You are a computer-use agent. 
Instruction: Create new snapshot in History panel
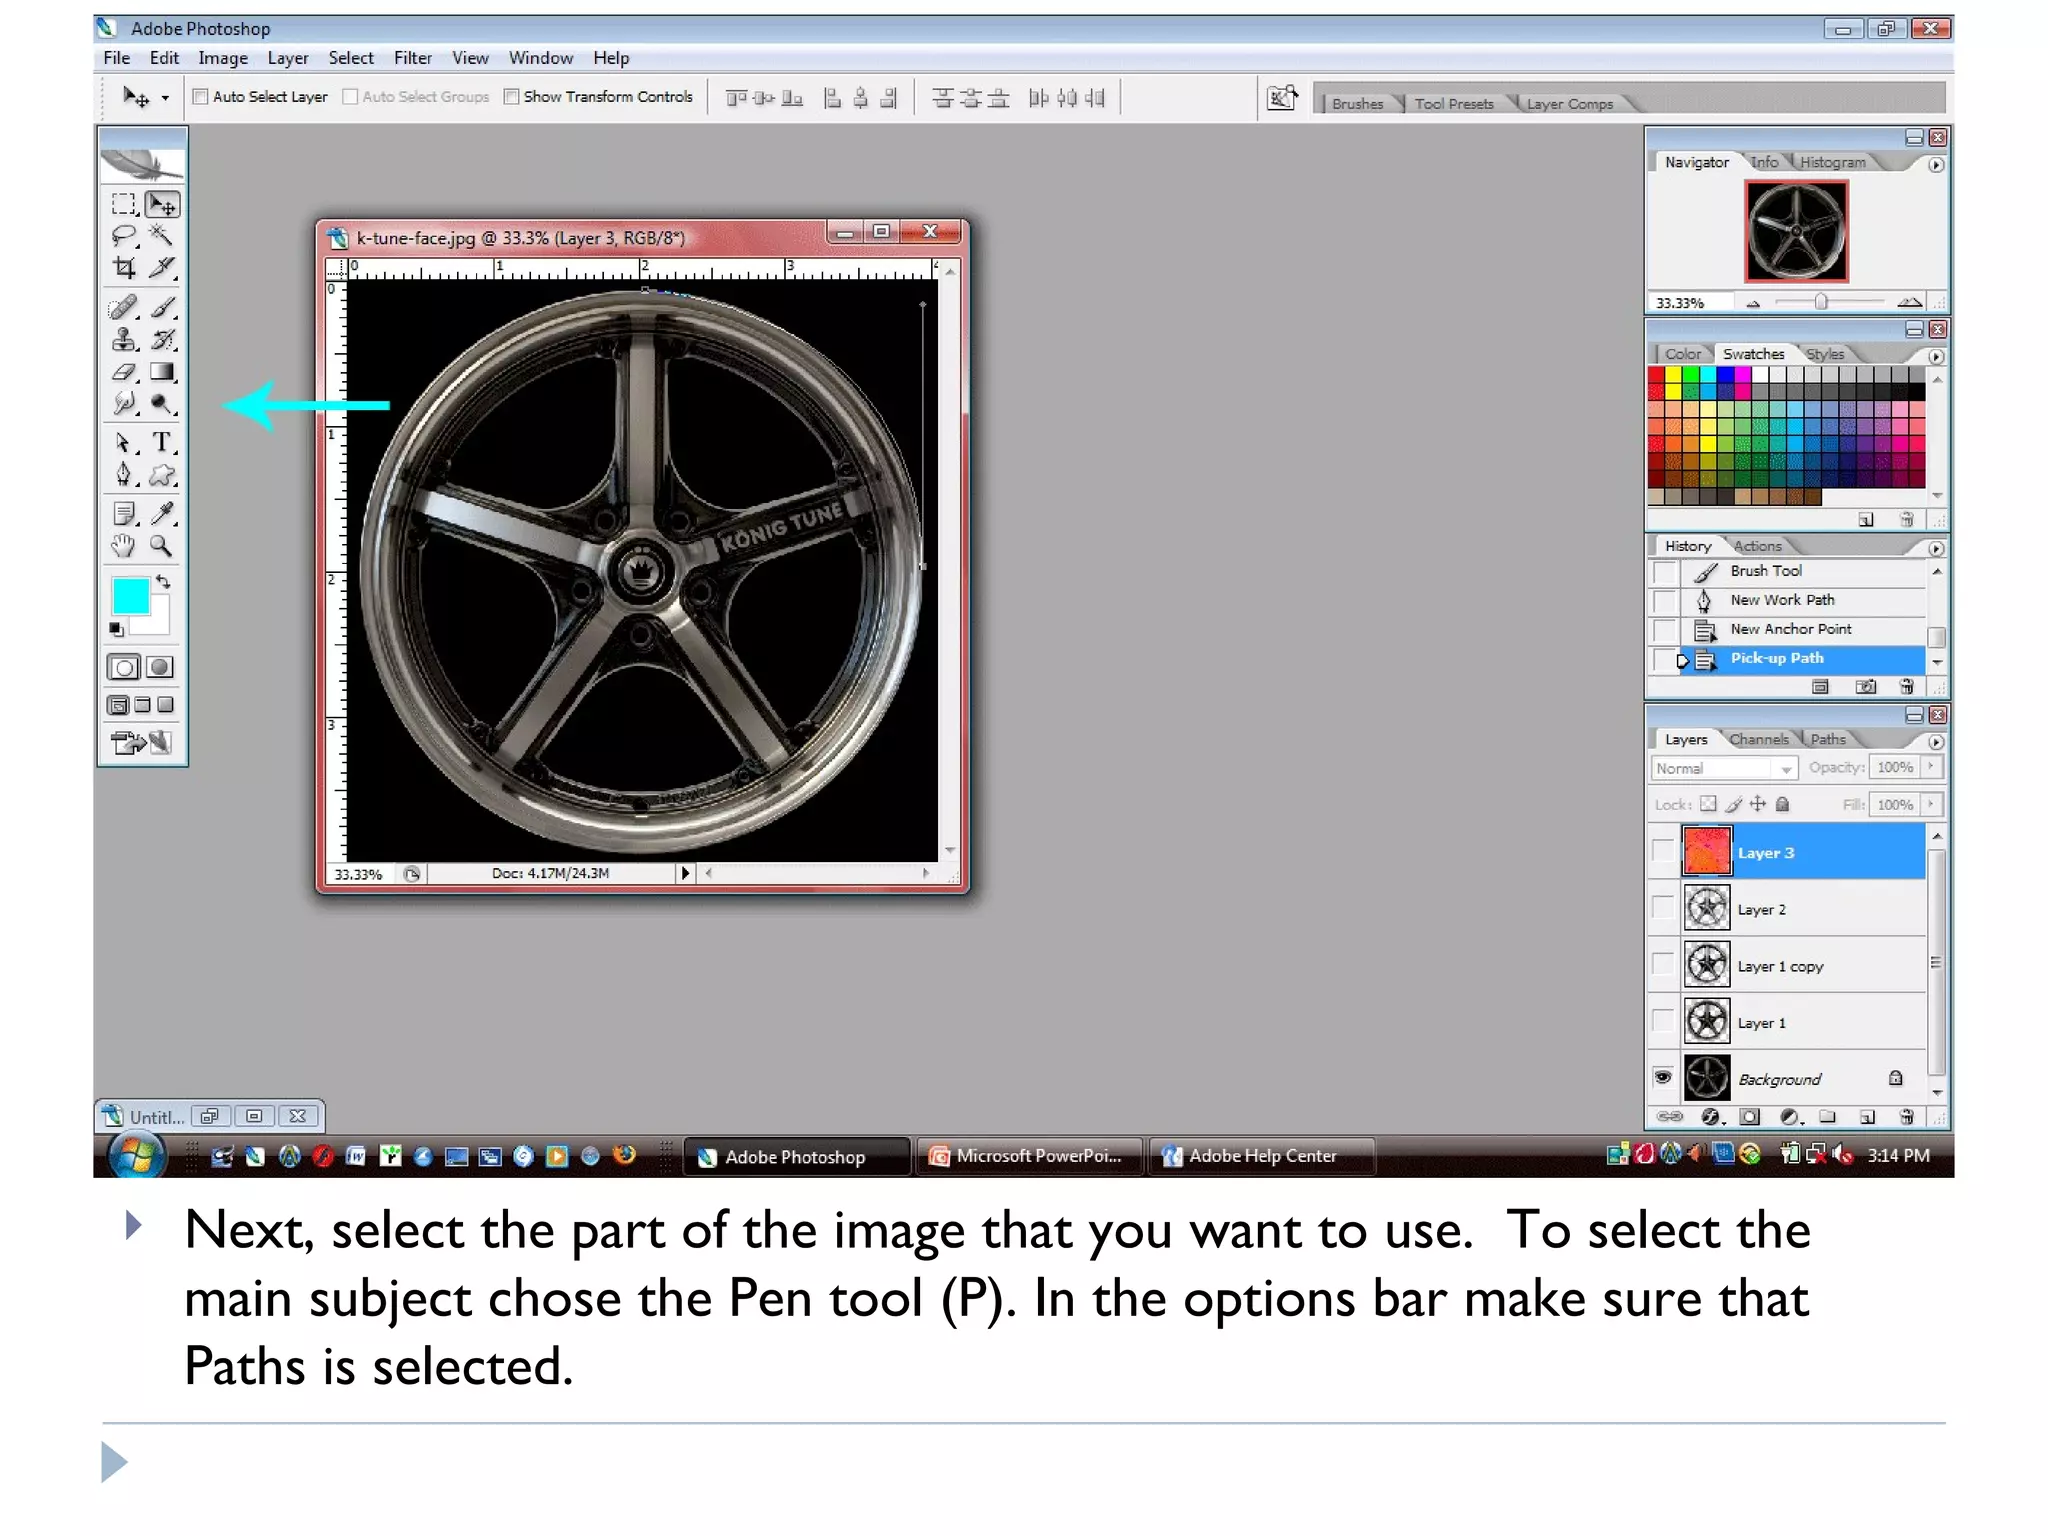tap(1865, 687)
